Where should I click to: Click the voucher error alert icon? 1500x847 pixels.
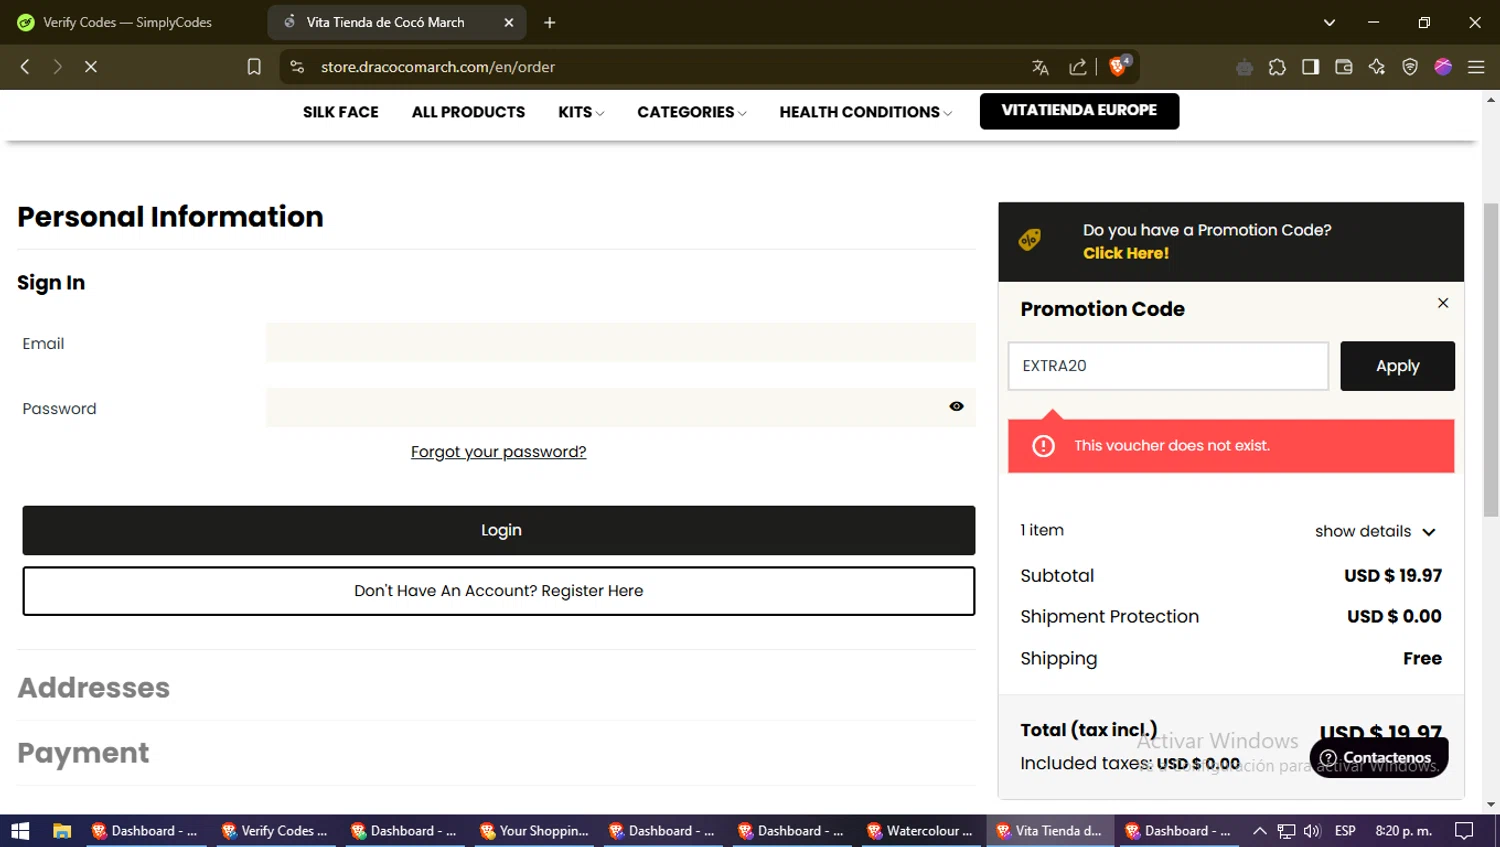(1043, 446)
